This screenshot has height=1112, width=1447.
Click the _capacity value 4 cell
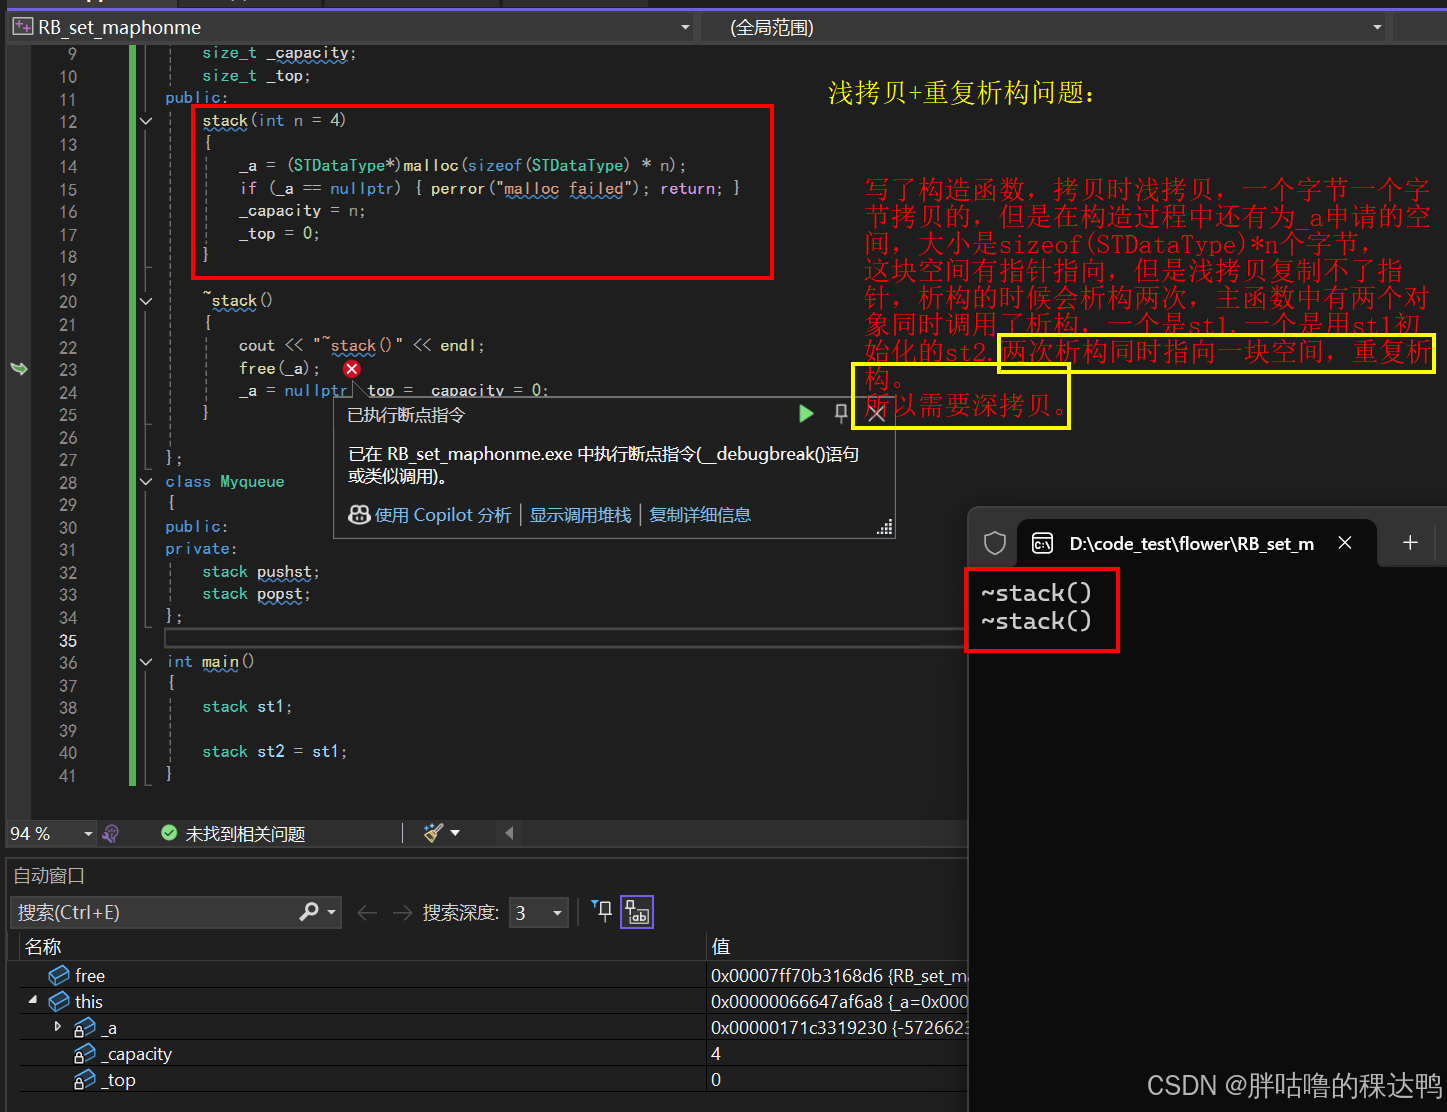(837, 1053)
